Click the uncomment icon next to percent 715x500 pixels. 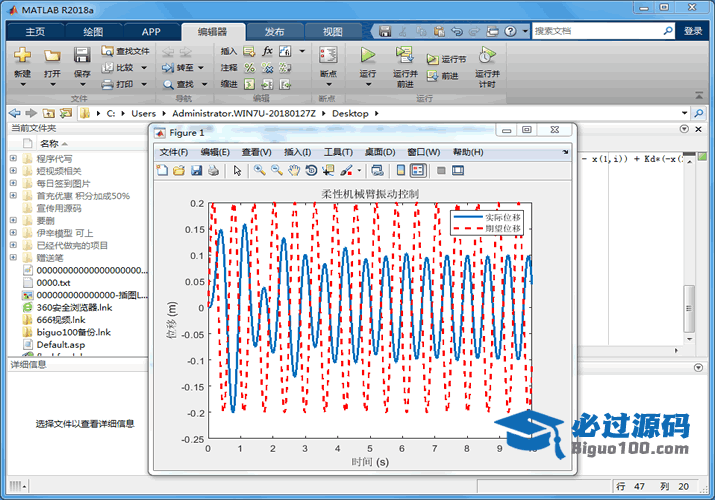[x=267, y=68]
